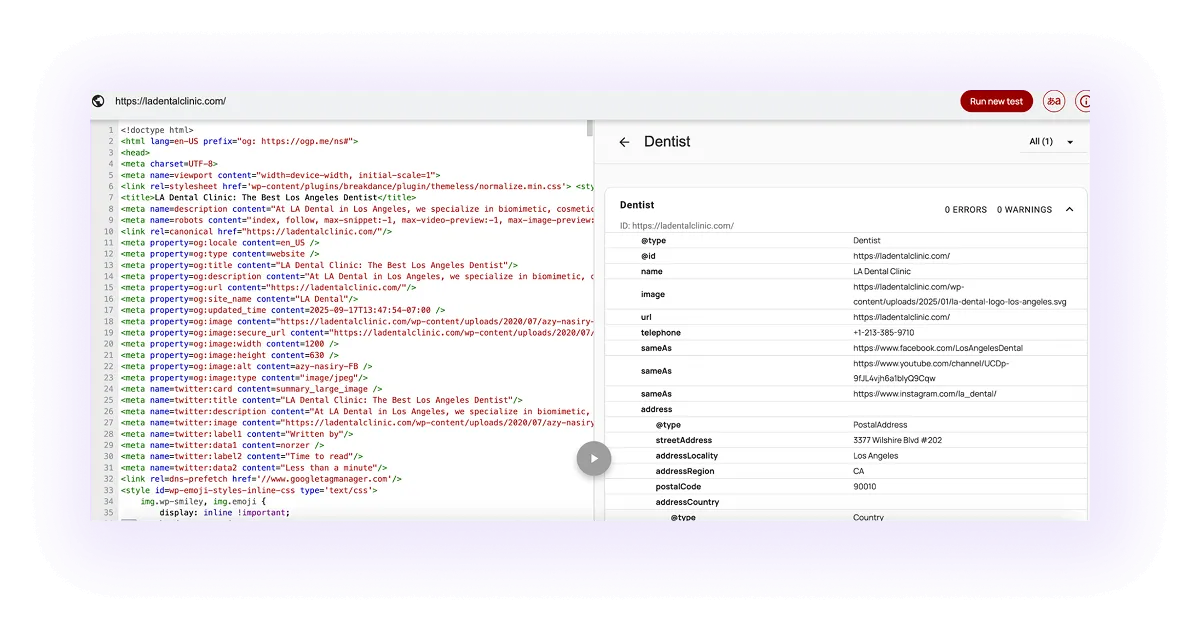Open the All (1) results filter dropdown
Screen dimensions: 1200x631
coord(1048,142)
